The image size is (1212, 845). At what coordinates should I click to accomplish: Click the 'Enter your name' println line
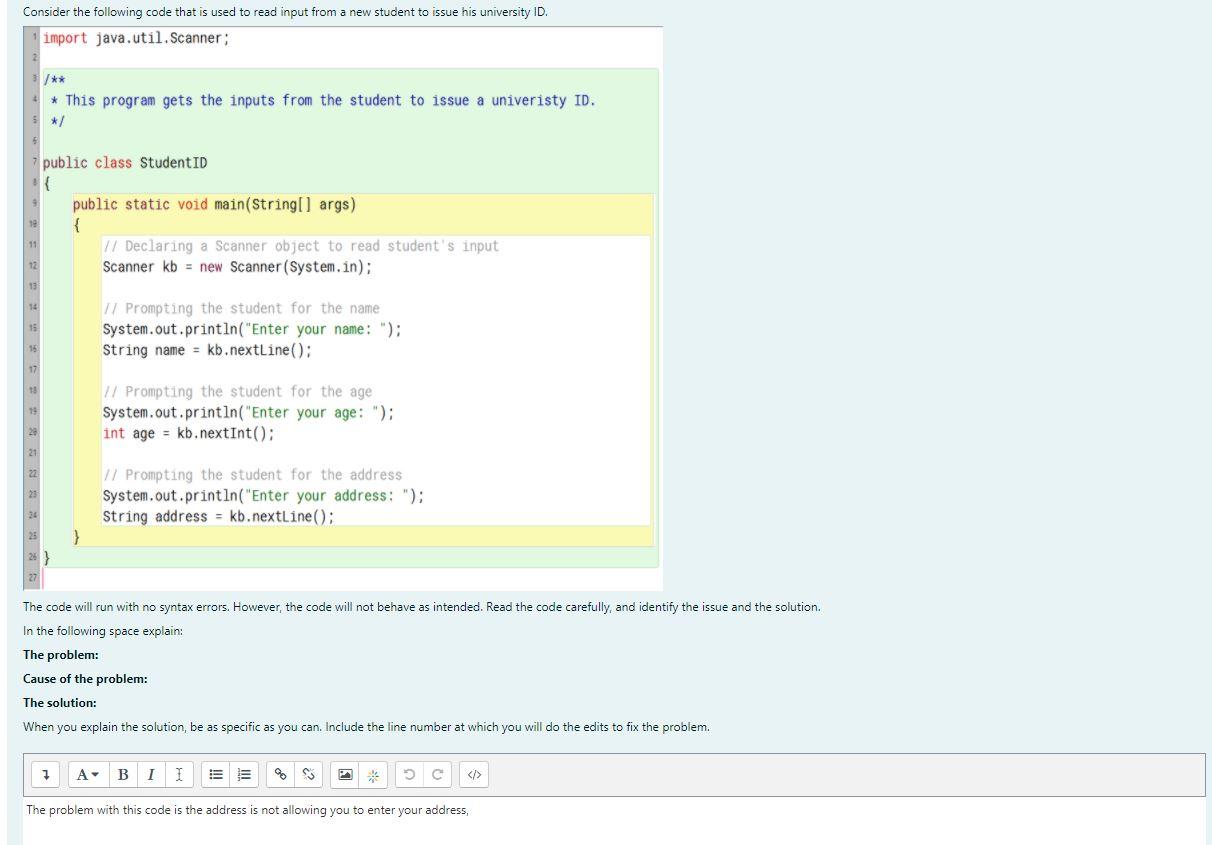(x=252, y=330)
